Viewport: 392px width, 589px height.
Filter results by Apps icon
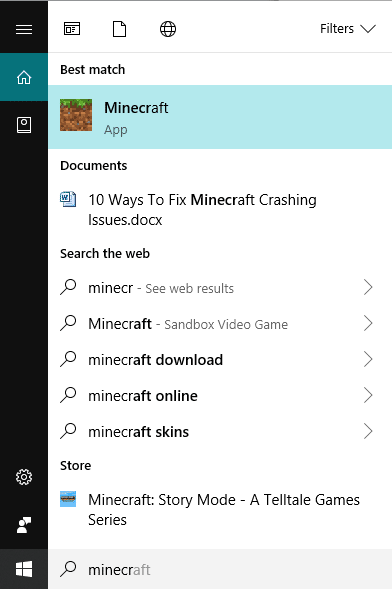(x=72, y=29)
